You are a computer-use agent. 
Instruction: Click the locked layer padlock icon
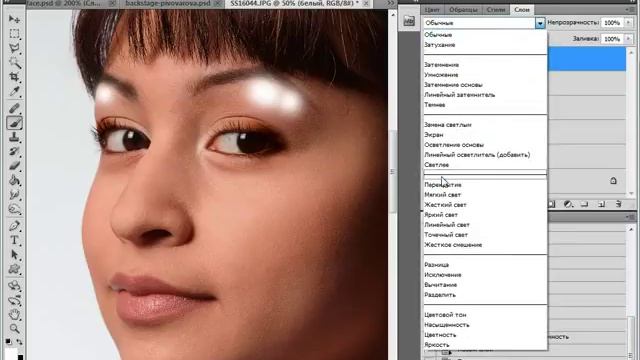pyautogui.click(x=613, y=180)
